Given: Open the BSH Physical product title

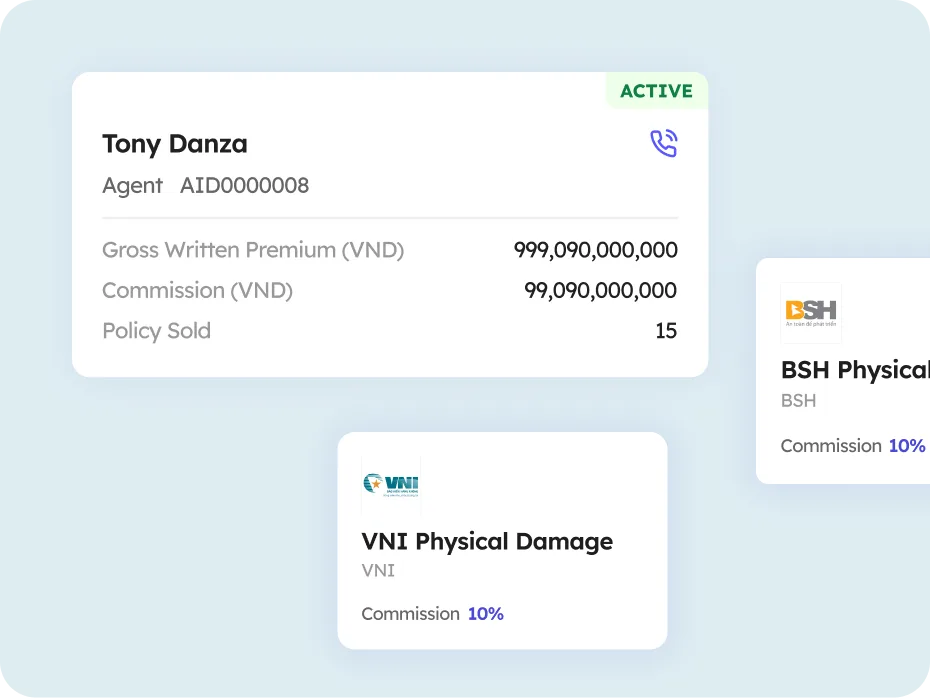Looking at the screenshot, I should (x=854, y=370).
